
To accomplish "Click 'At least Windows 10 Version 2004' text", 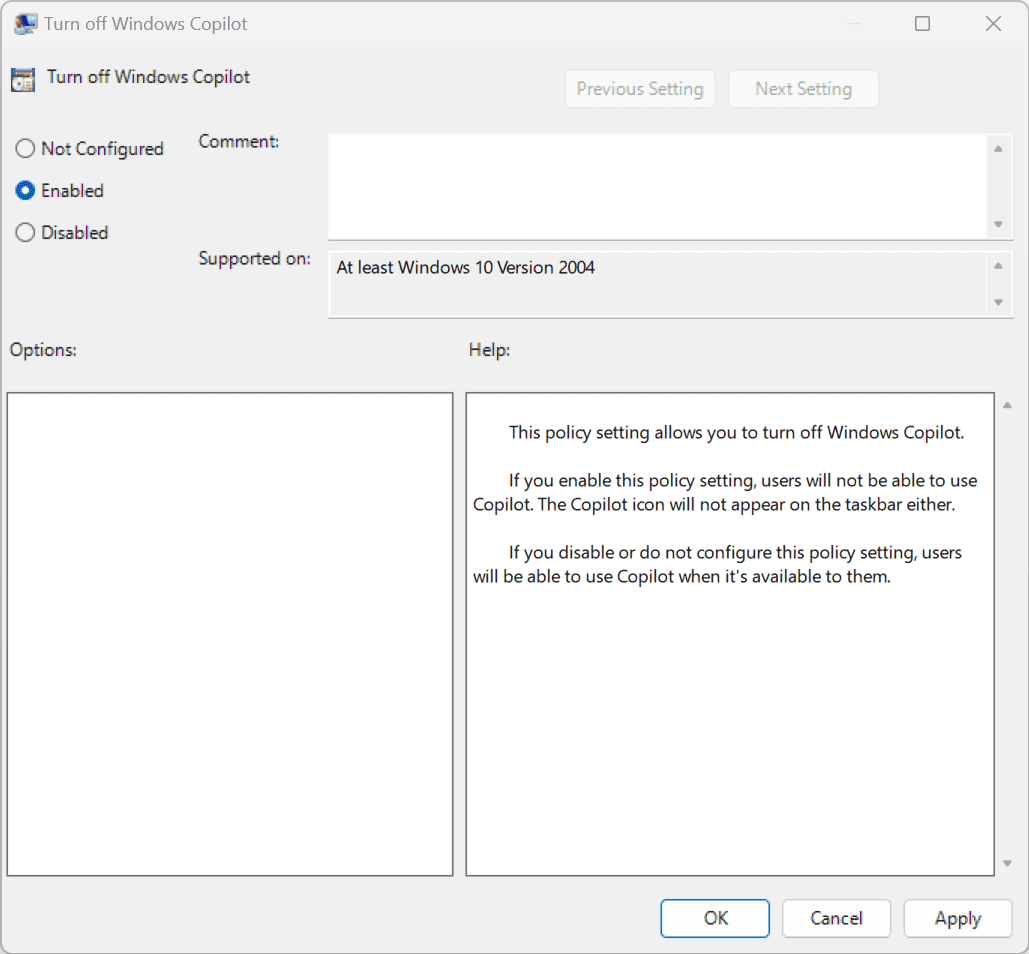I will tap(465, 268).
